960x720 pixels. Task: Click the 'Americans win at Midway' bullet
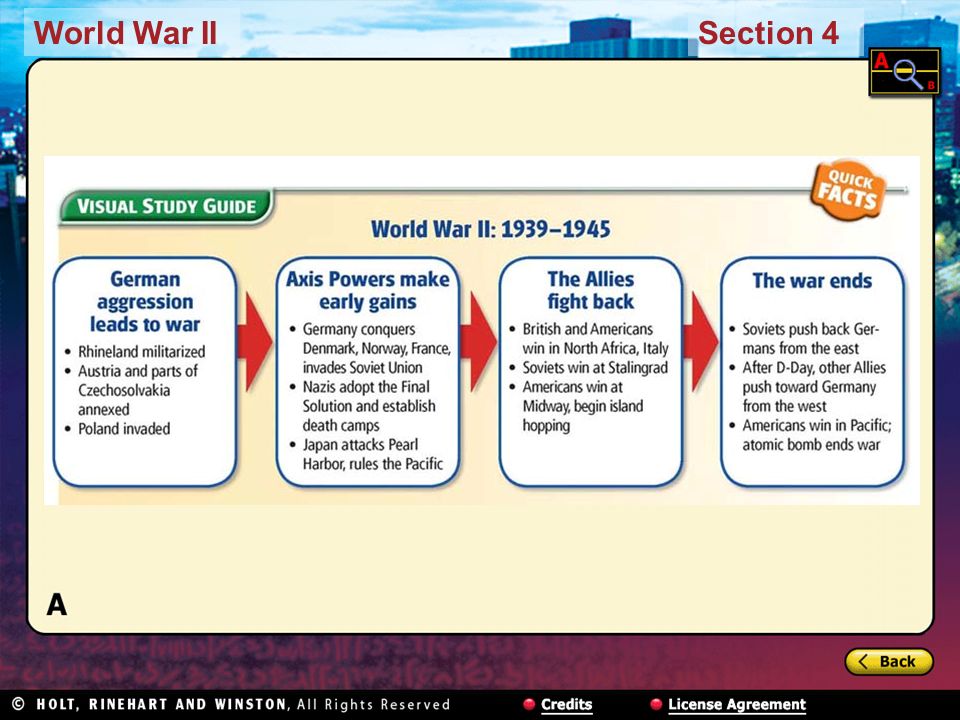[x=576, y=406]
